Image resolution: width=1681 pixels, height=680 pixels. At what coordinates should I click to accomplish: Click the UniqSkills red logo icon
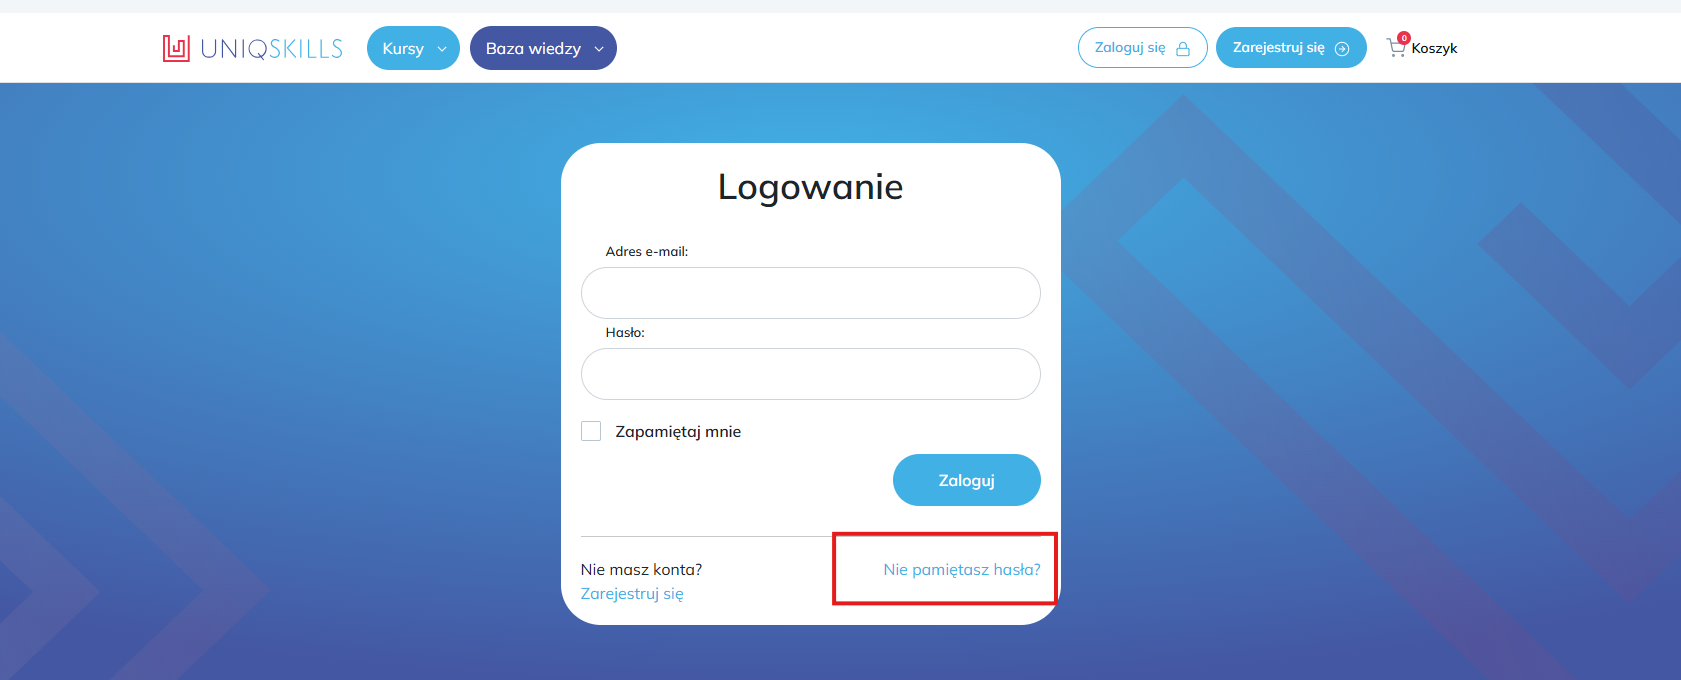(x=176, y=48)
